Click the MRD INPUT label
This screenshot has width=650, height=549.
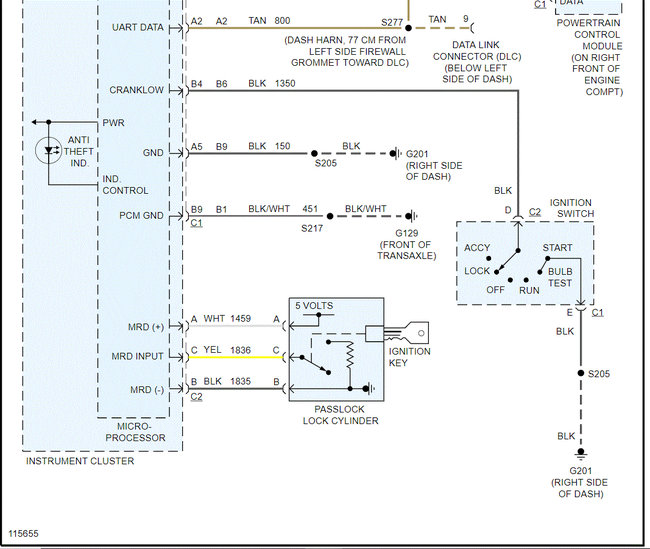[138, 356]
